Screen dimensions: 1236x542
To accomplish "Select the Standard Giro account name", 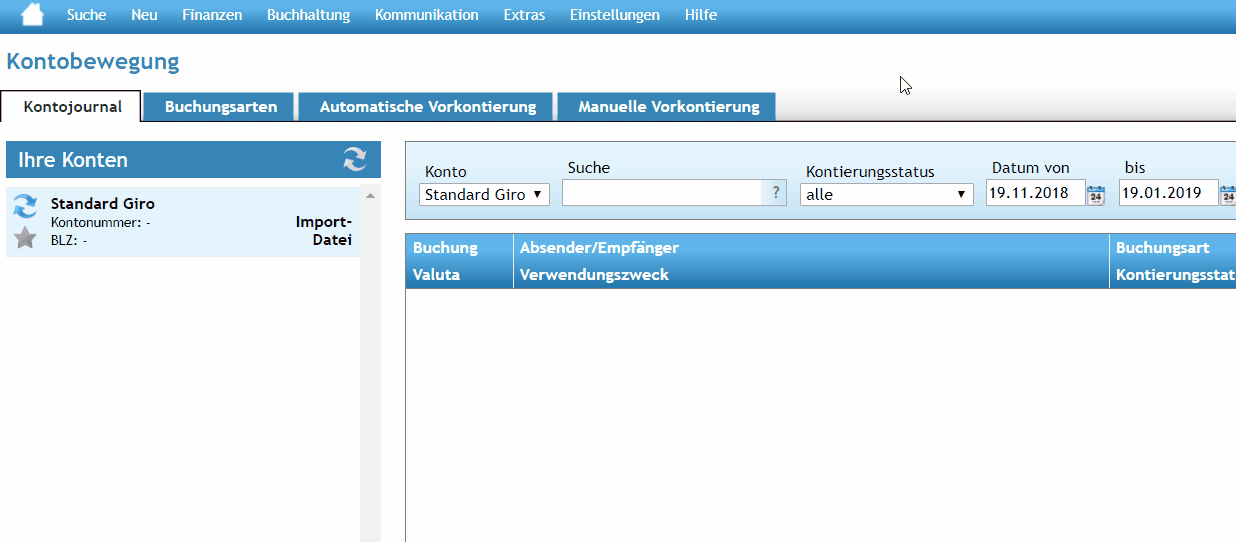I will [103, 204].
